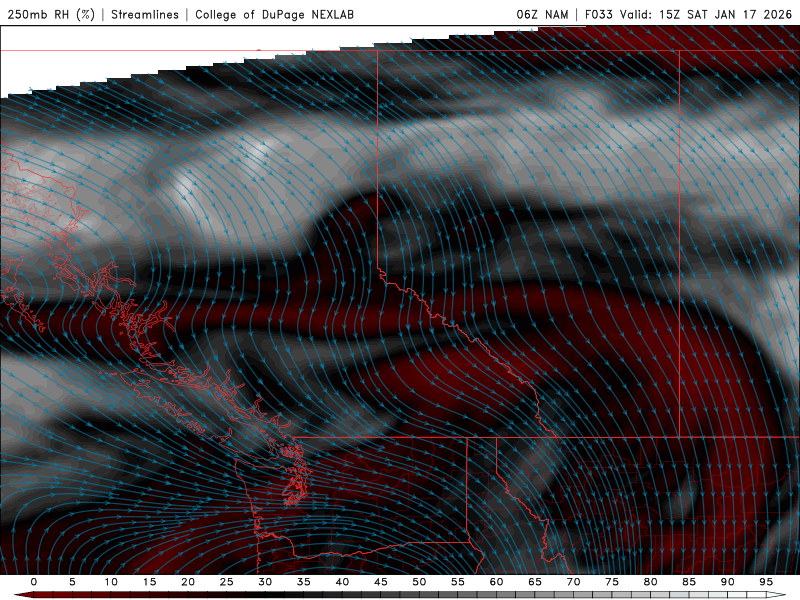800x600 pixels.
Task: Select the 15 value on the color scale
Action: click(x=149, y=582)
